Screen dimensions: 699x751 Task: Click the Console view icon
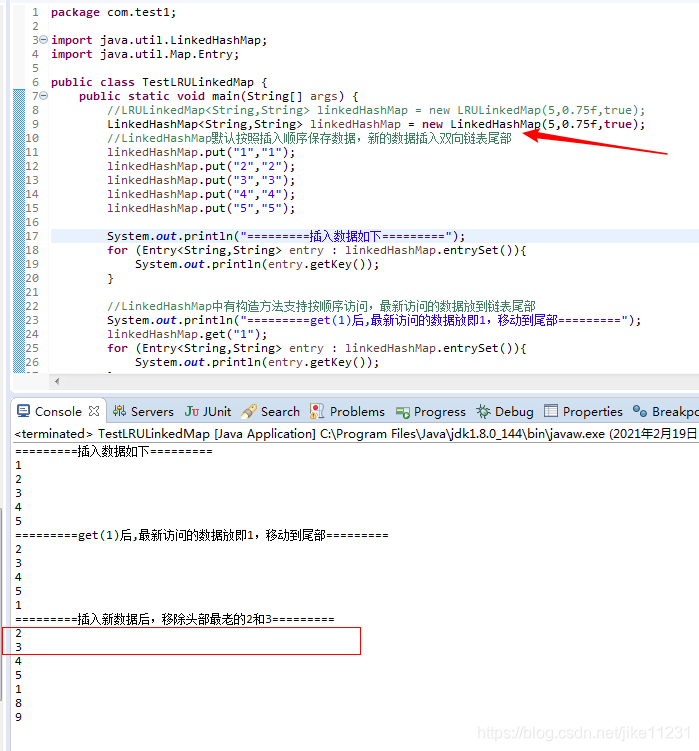23,411
